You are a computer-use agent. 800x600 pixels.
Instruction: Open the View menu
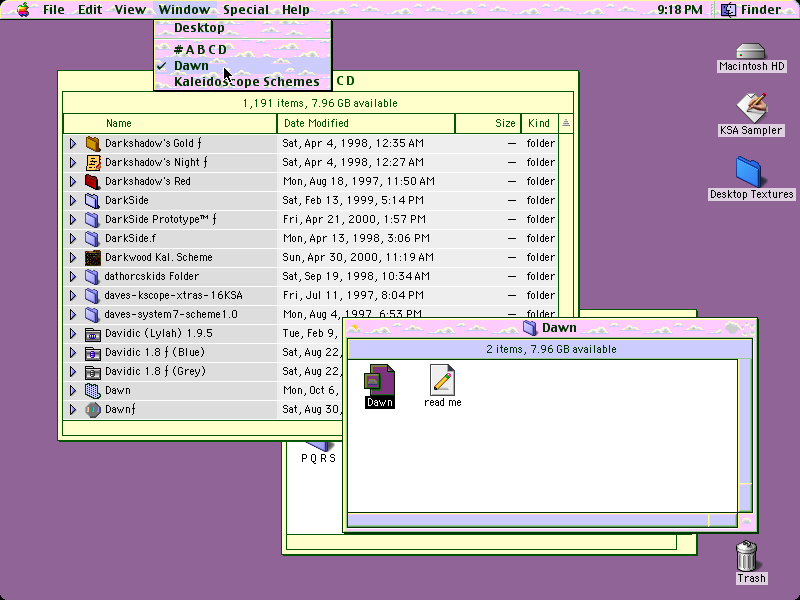130,10
